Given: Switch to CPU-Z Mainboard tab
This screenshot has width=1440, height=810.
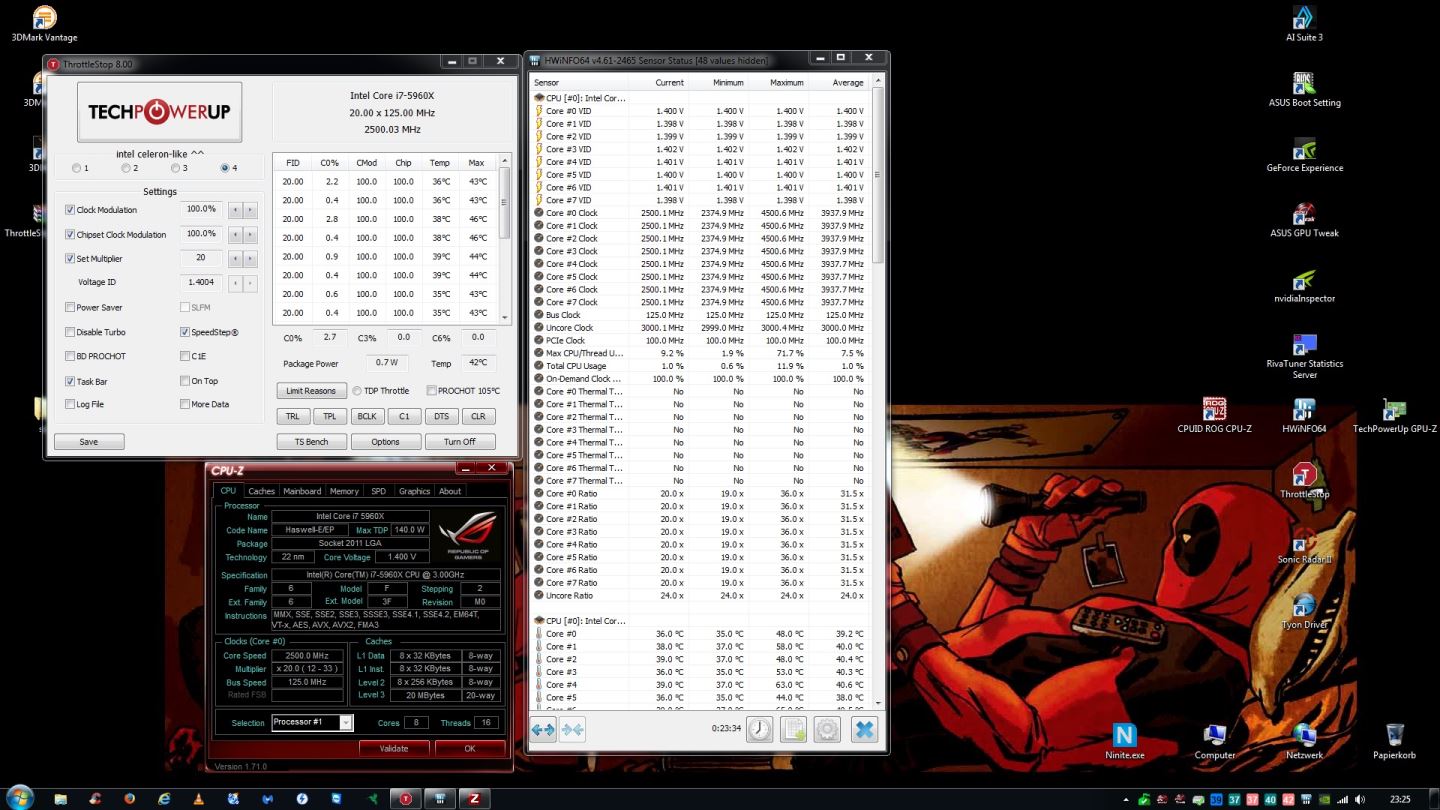Looking at the screenshot, I should point(302,491).
